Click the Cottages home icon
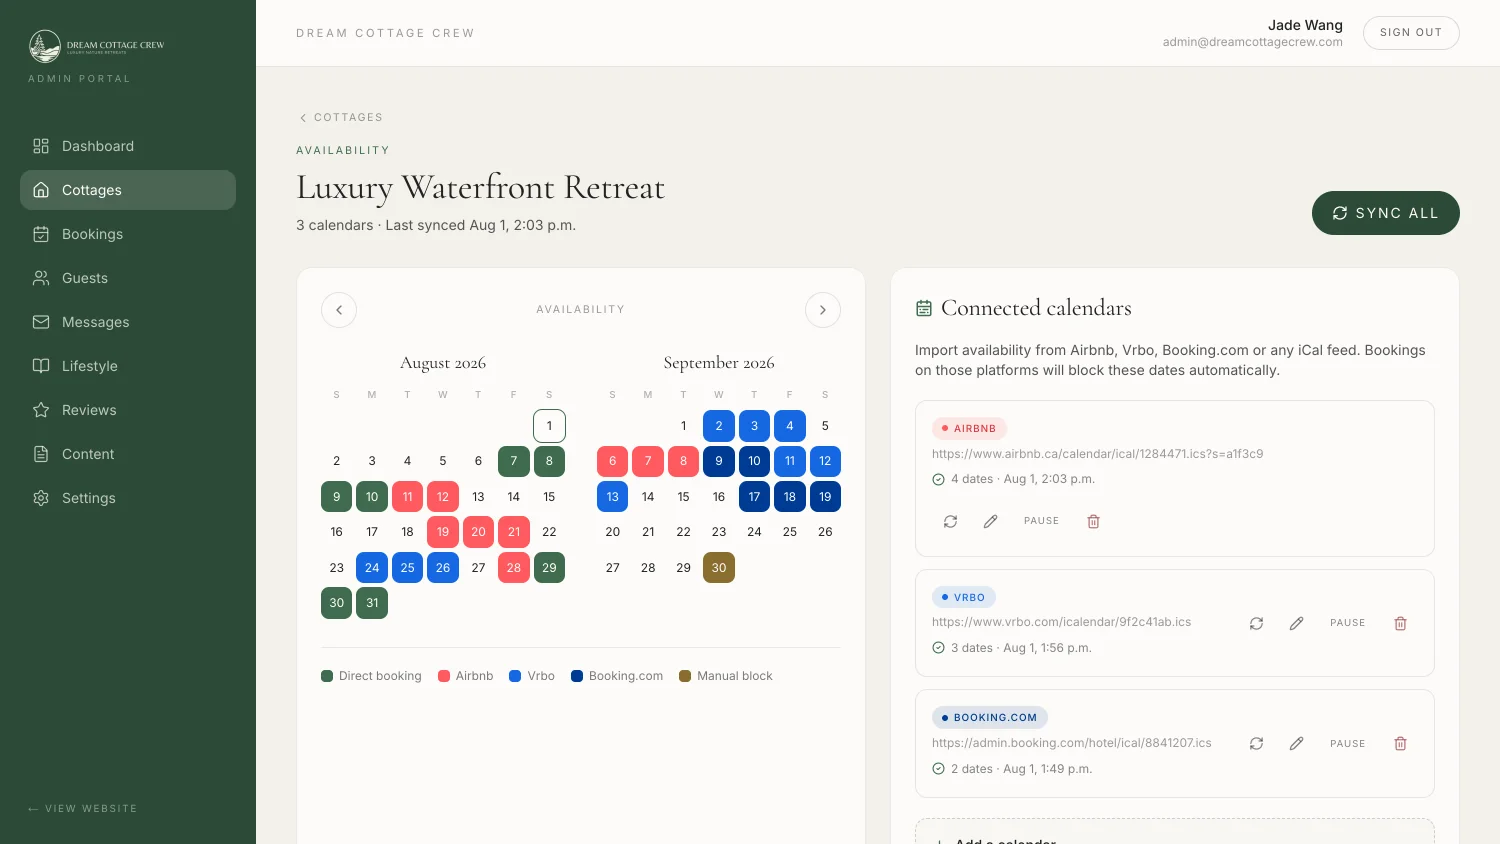The width and height of the screenshot is (1500, 844). [x=41, y=190]
